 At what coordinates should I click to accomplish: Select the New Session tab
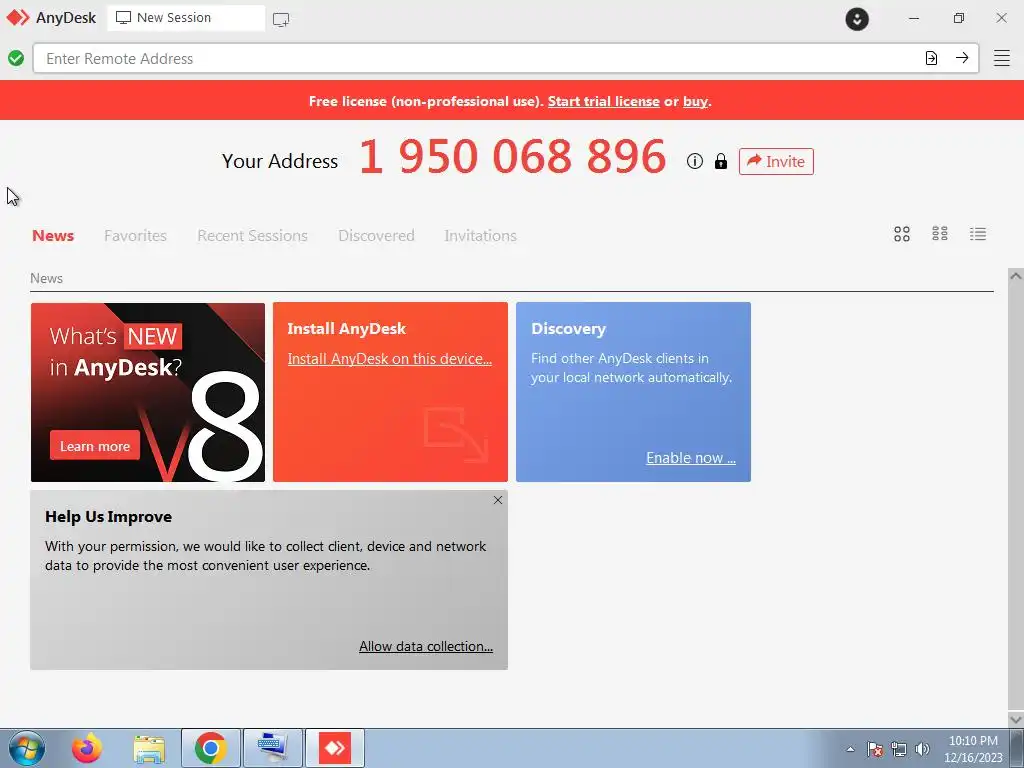186,18
